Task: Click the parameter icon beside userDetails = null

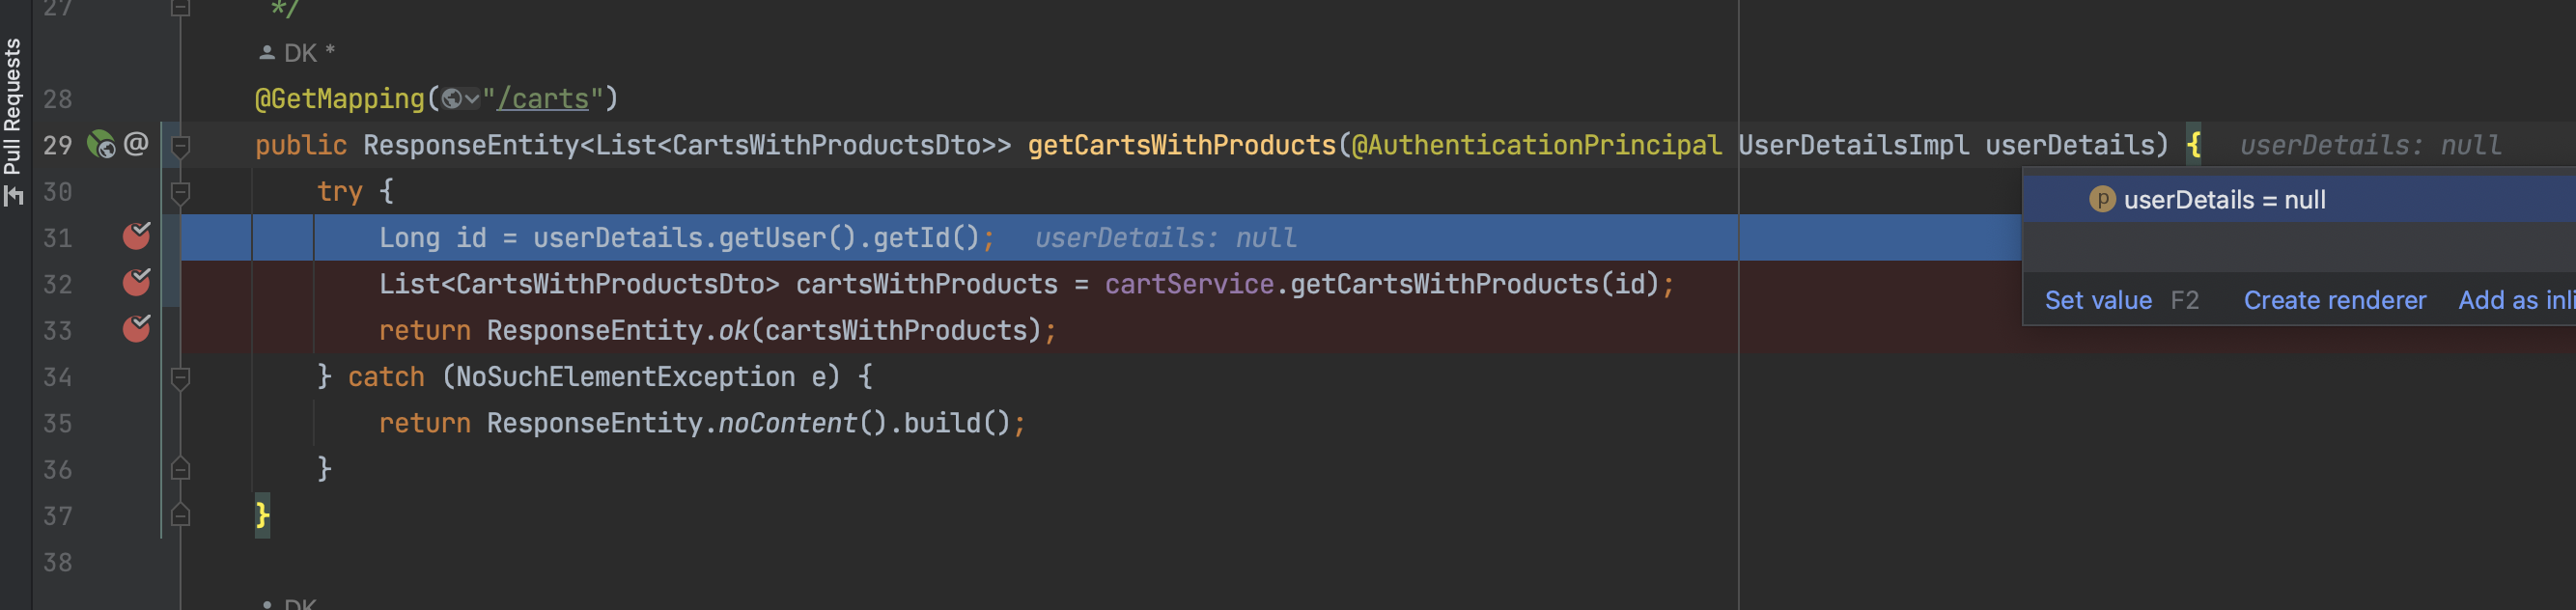Action: pos(2101,199)
